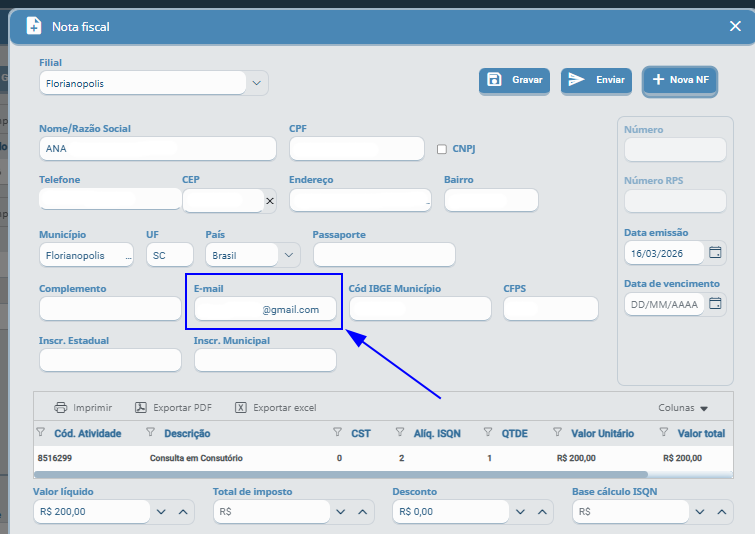Click the Imprimir printer icon

click(x=61, y=408)
